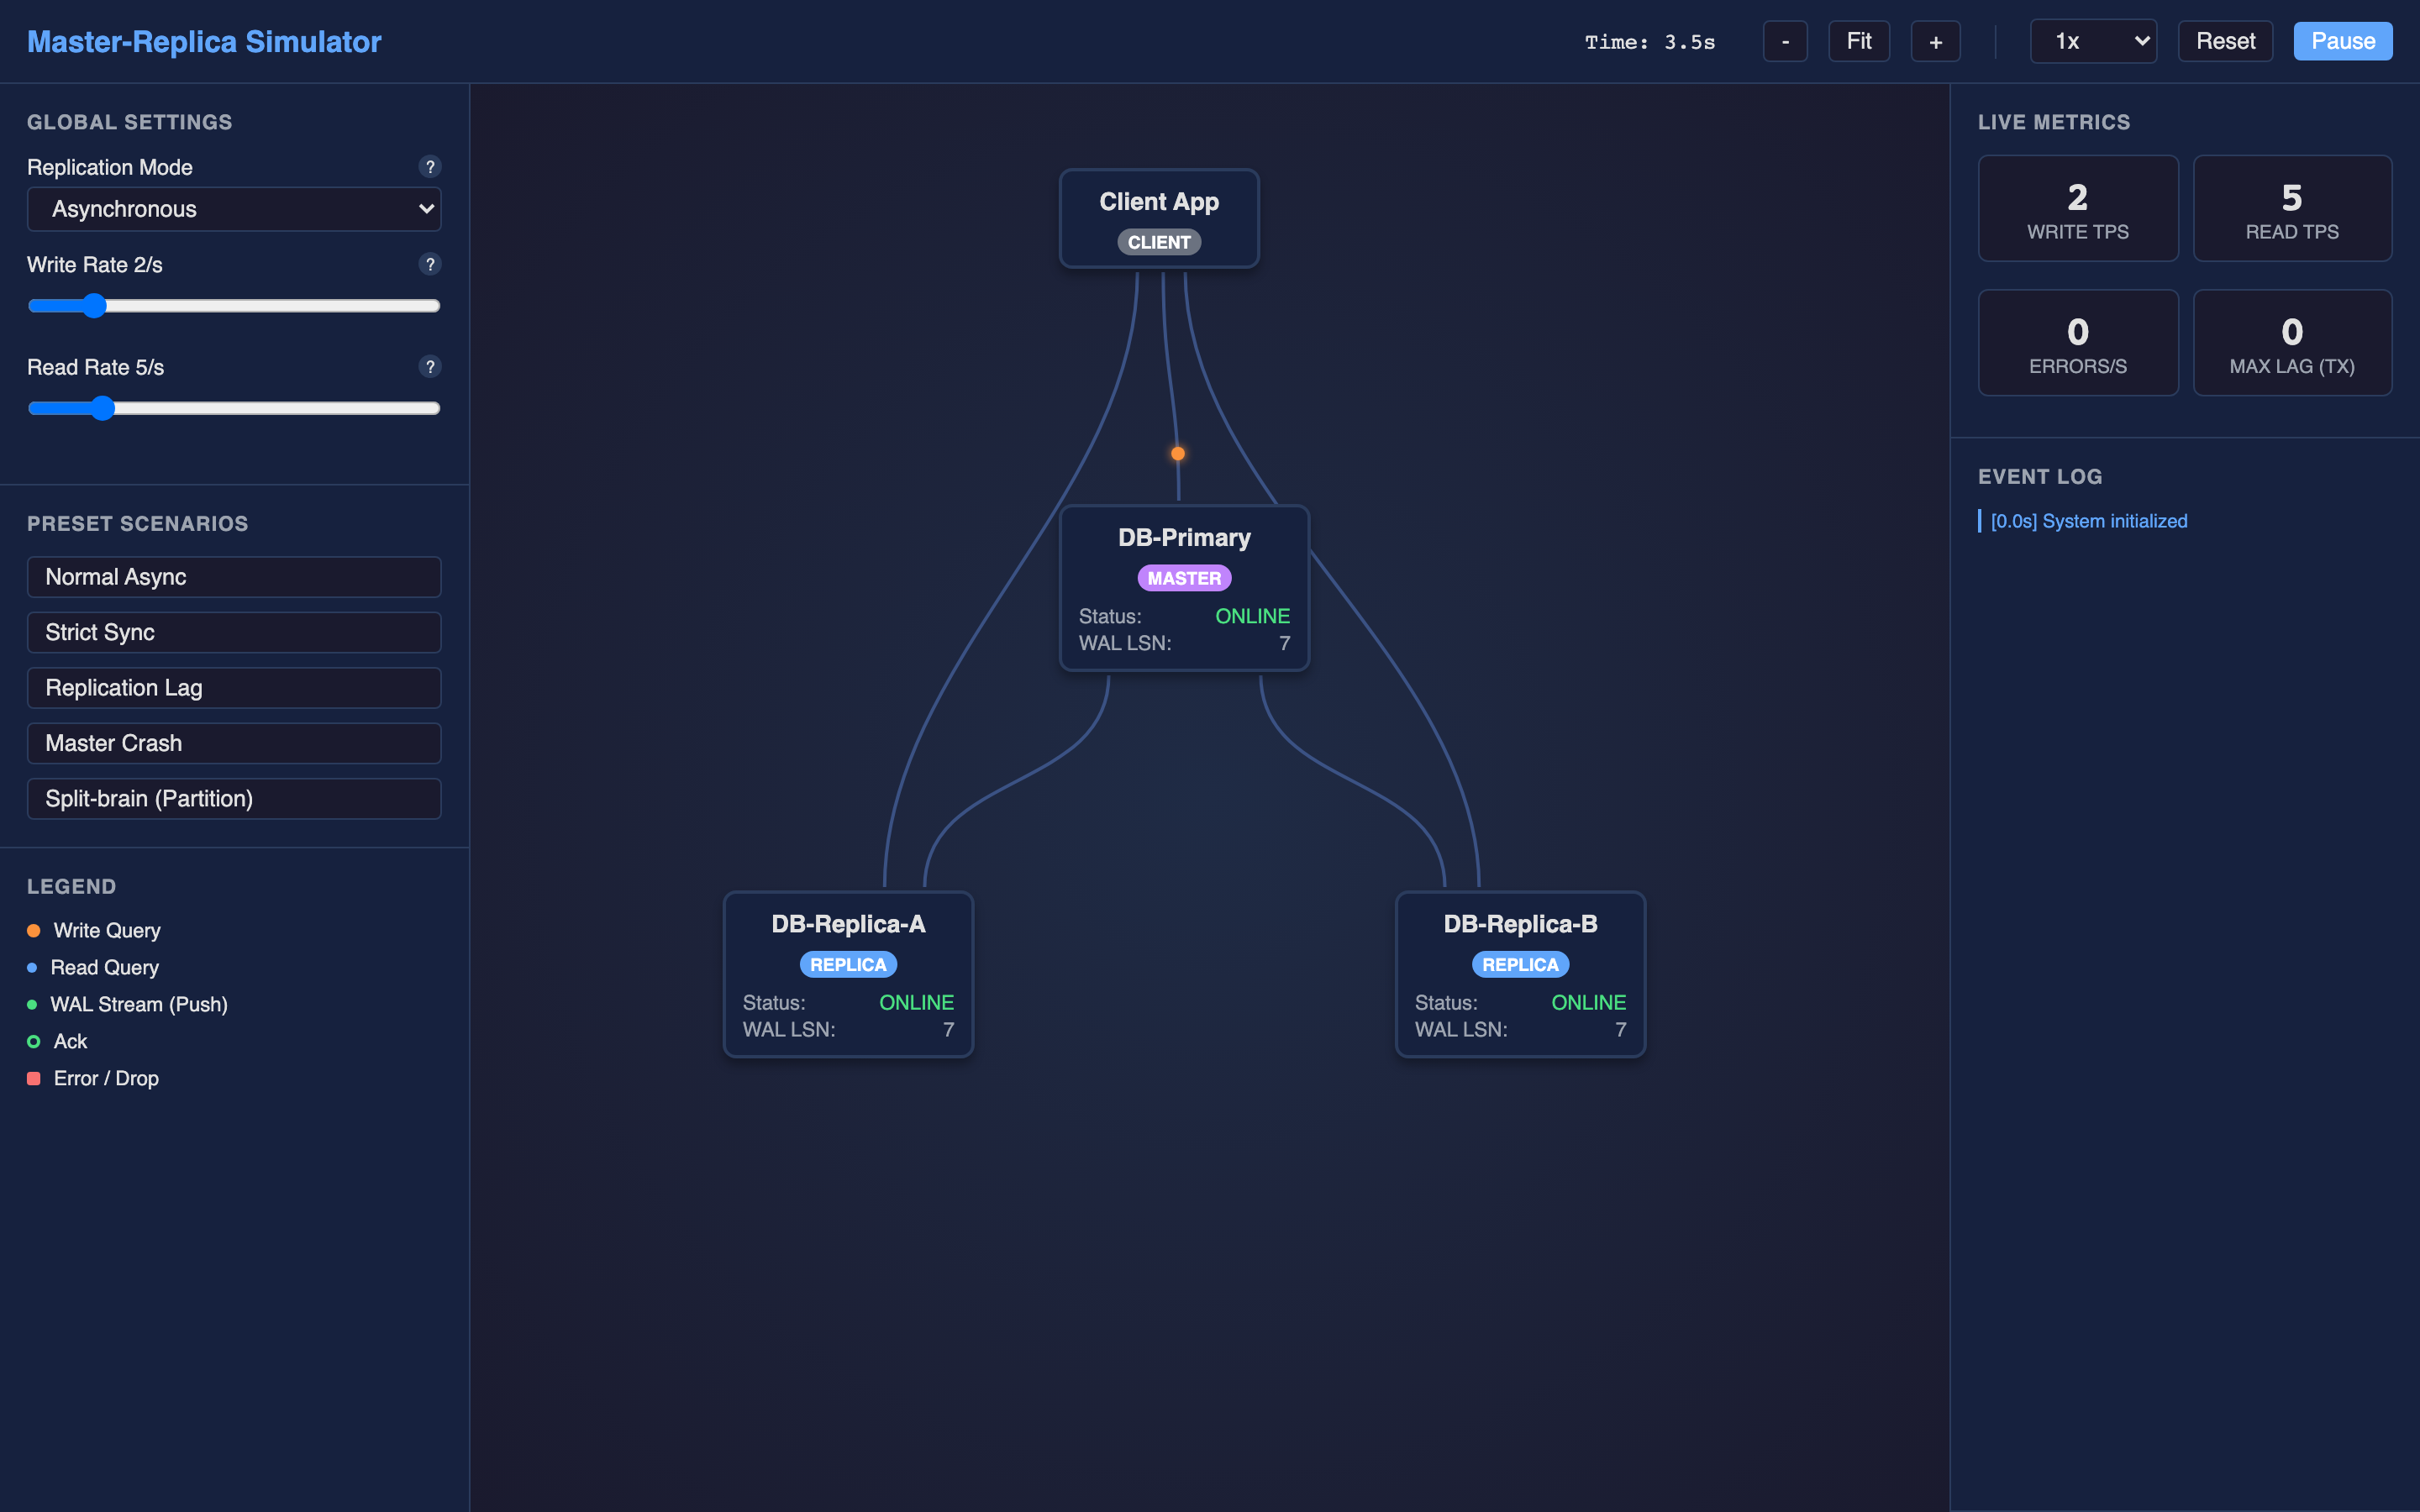Click the READ TPS metric card
Screen dimensions: 2420x1512
point(2292,209)
